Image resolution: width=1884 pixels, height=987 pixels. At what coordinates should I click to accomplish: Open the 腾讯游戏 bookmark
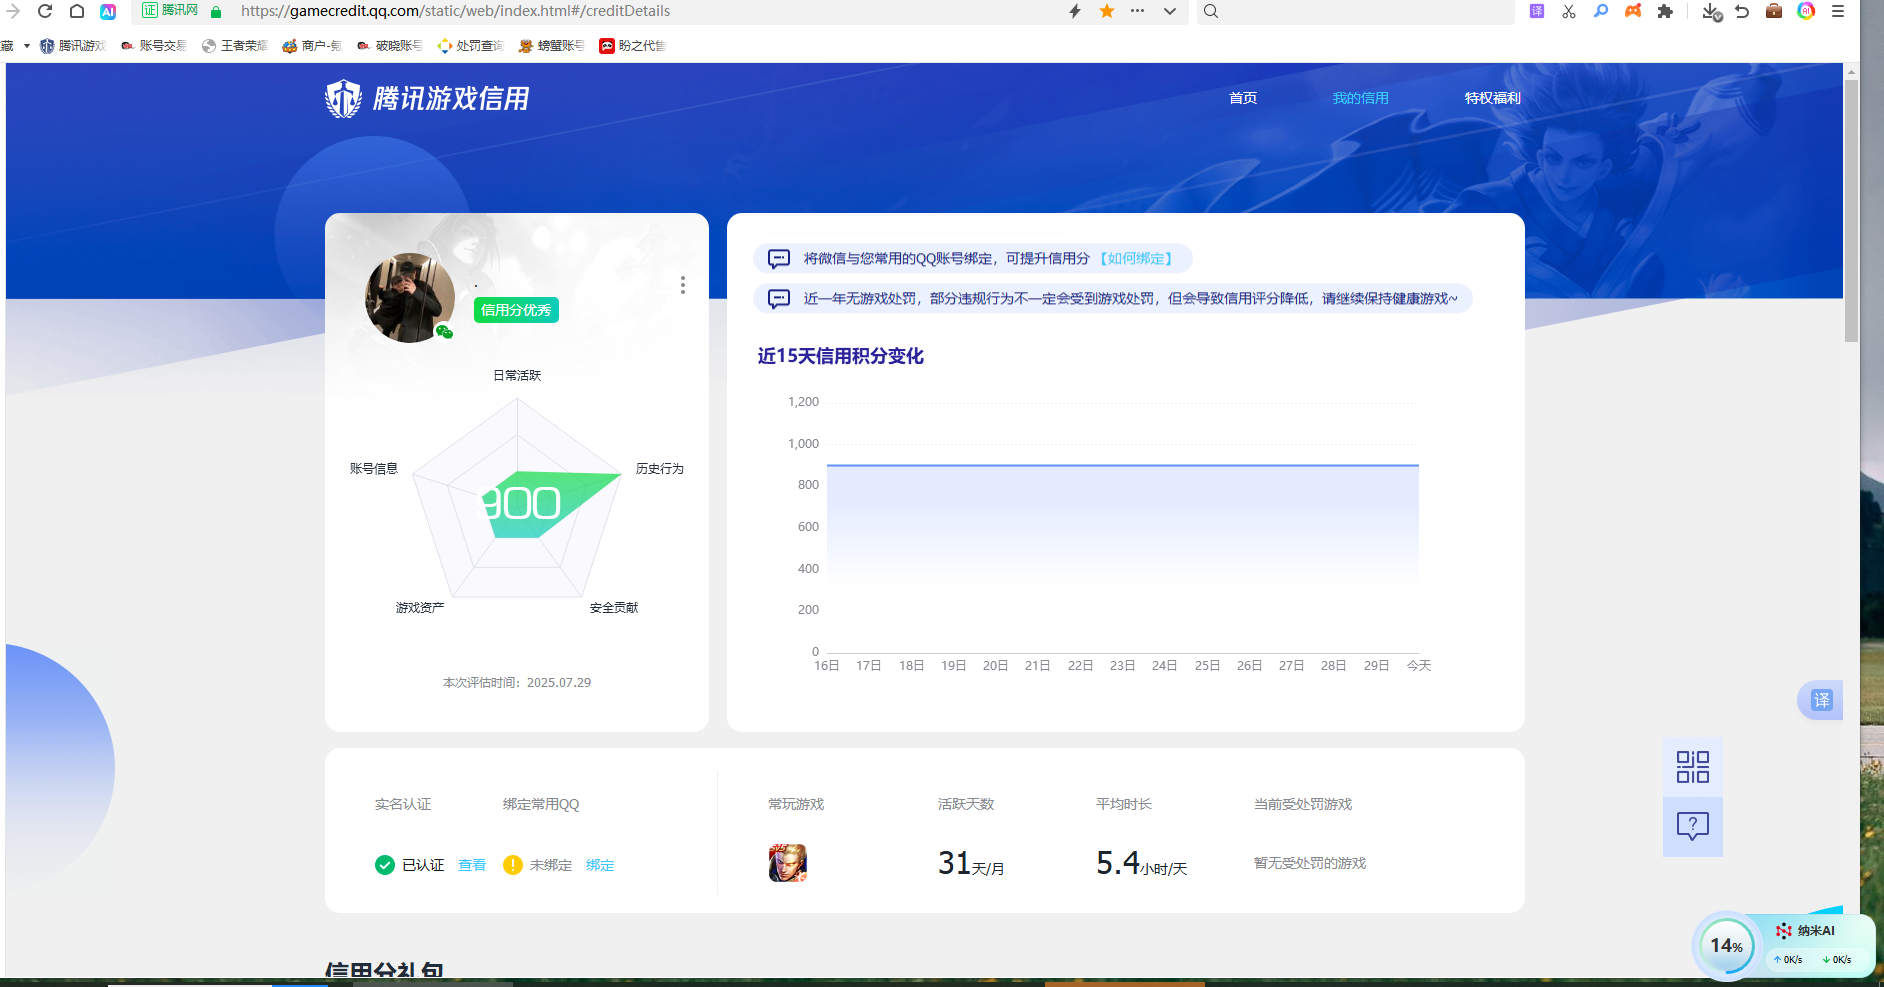(x=72, y=45)
